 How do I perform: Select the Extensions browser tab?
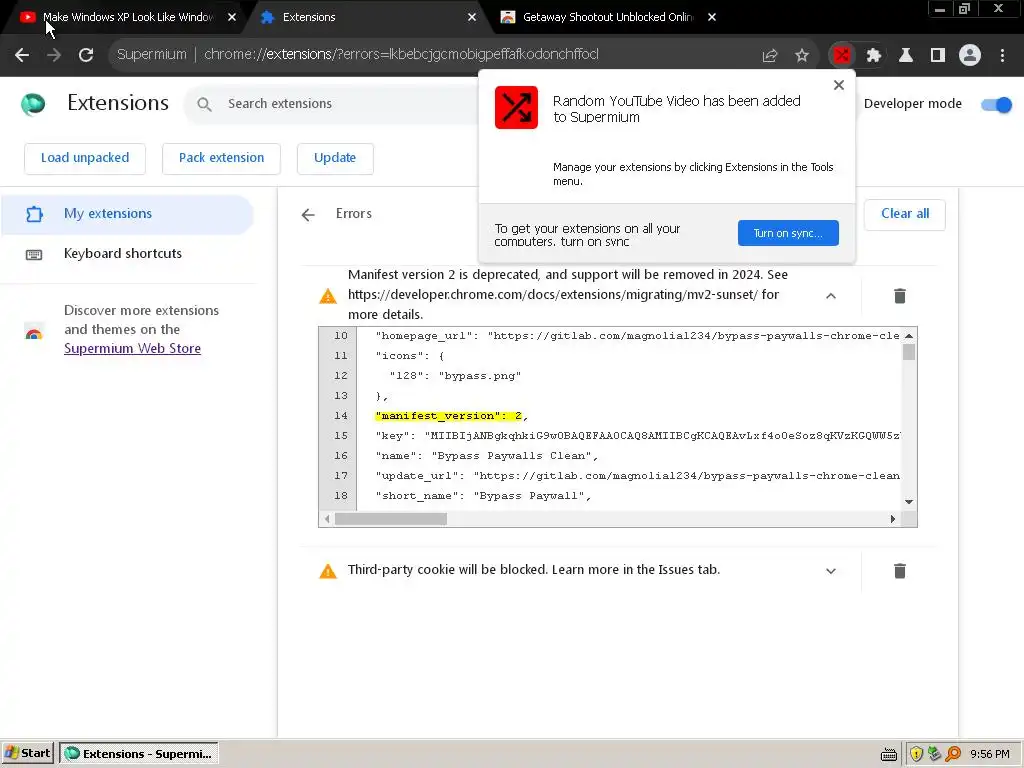[x=370, y=18]
